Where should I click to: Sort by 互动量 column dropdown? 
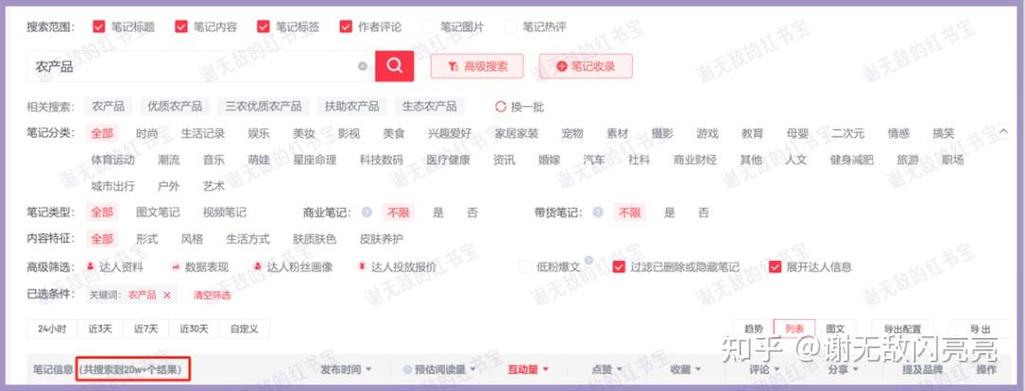[x=528, y=369]
